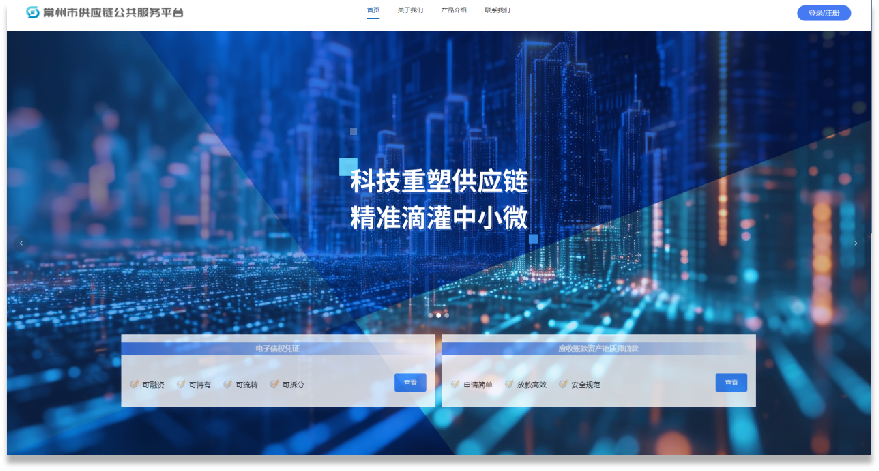
Task: Go to previous banner slide with left arrow
Action: pyautogui.click(x=21, y=243)
